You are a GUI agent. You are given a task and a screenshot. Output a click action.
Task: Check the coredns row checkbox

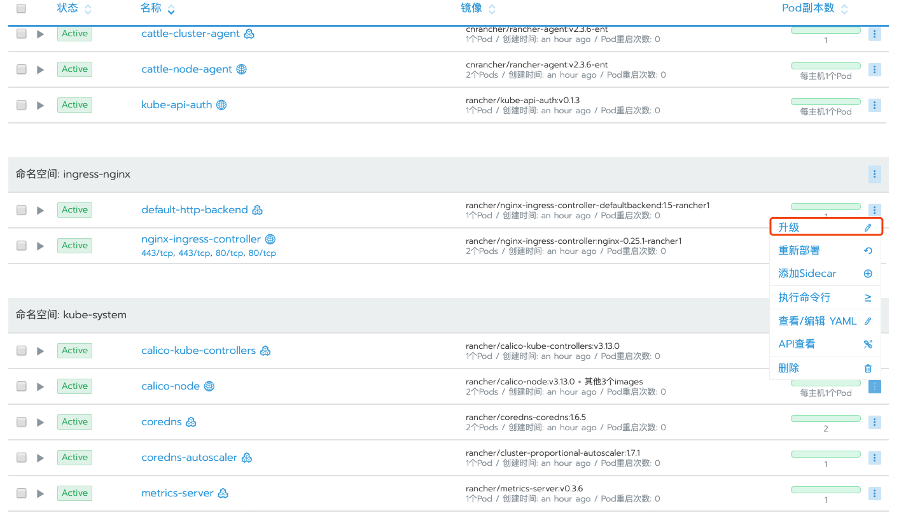(21, 422)
